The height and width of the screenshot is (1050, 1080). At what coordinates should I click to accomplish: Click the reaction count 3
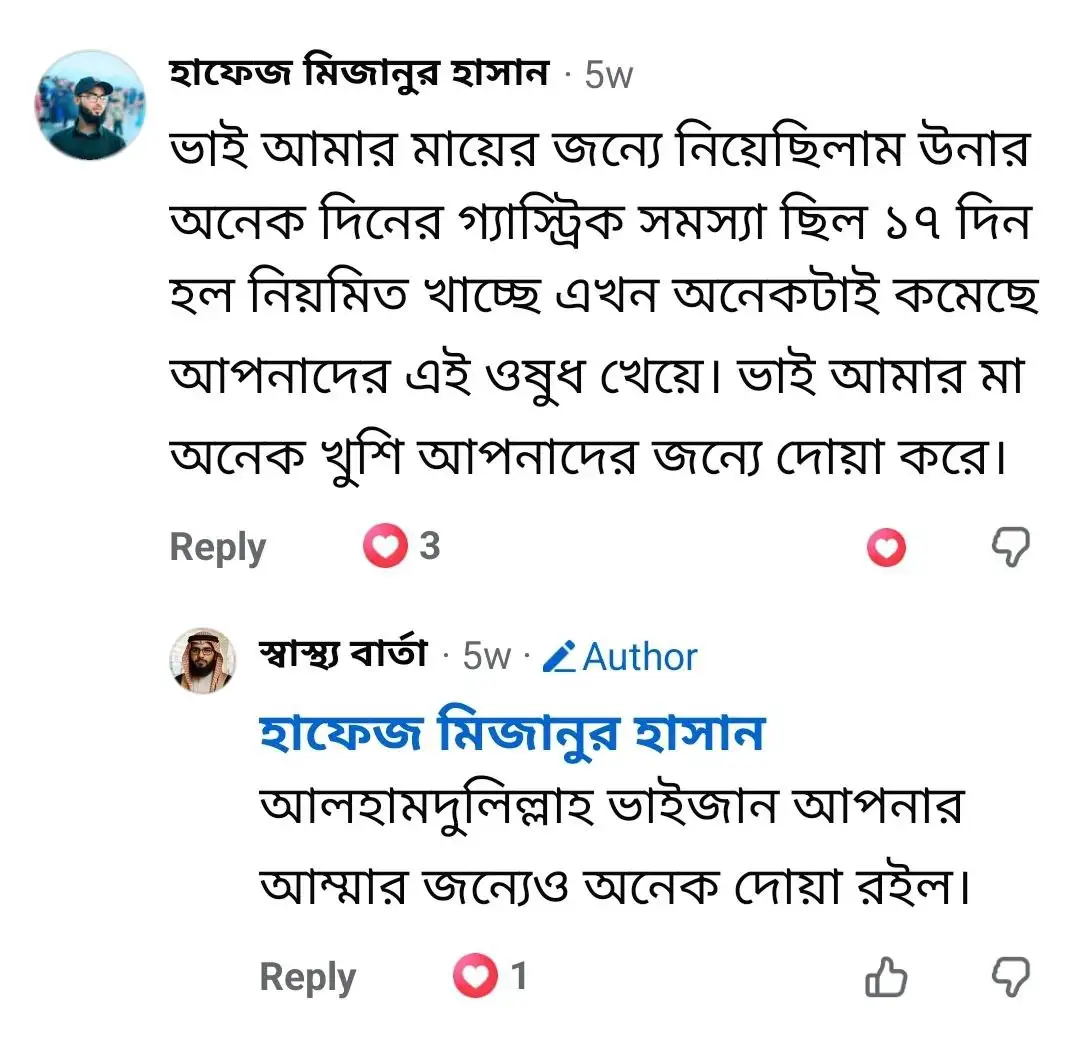tap(429, 547)
